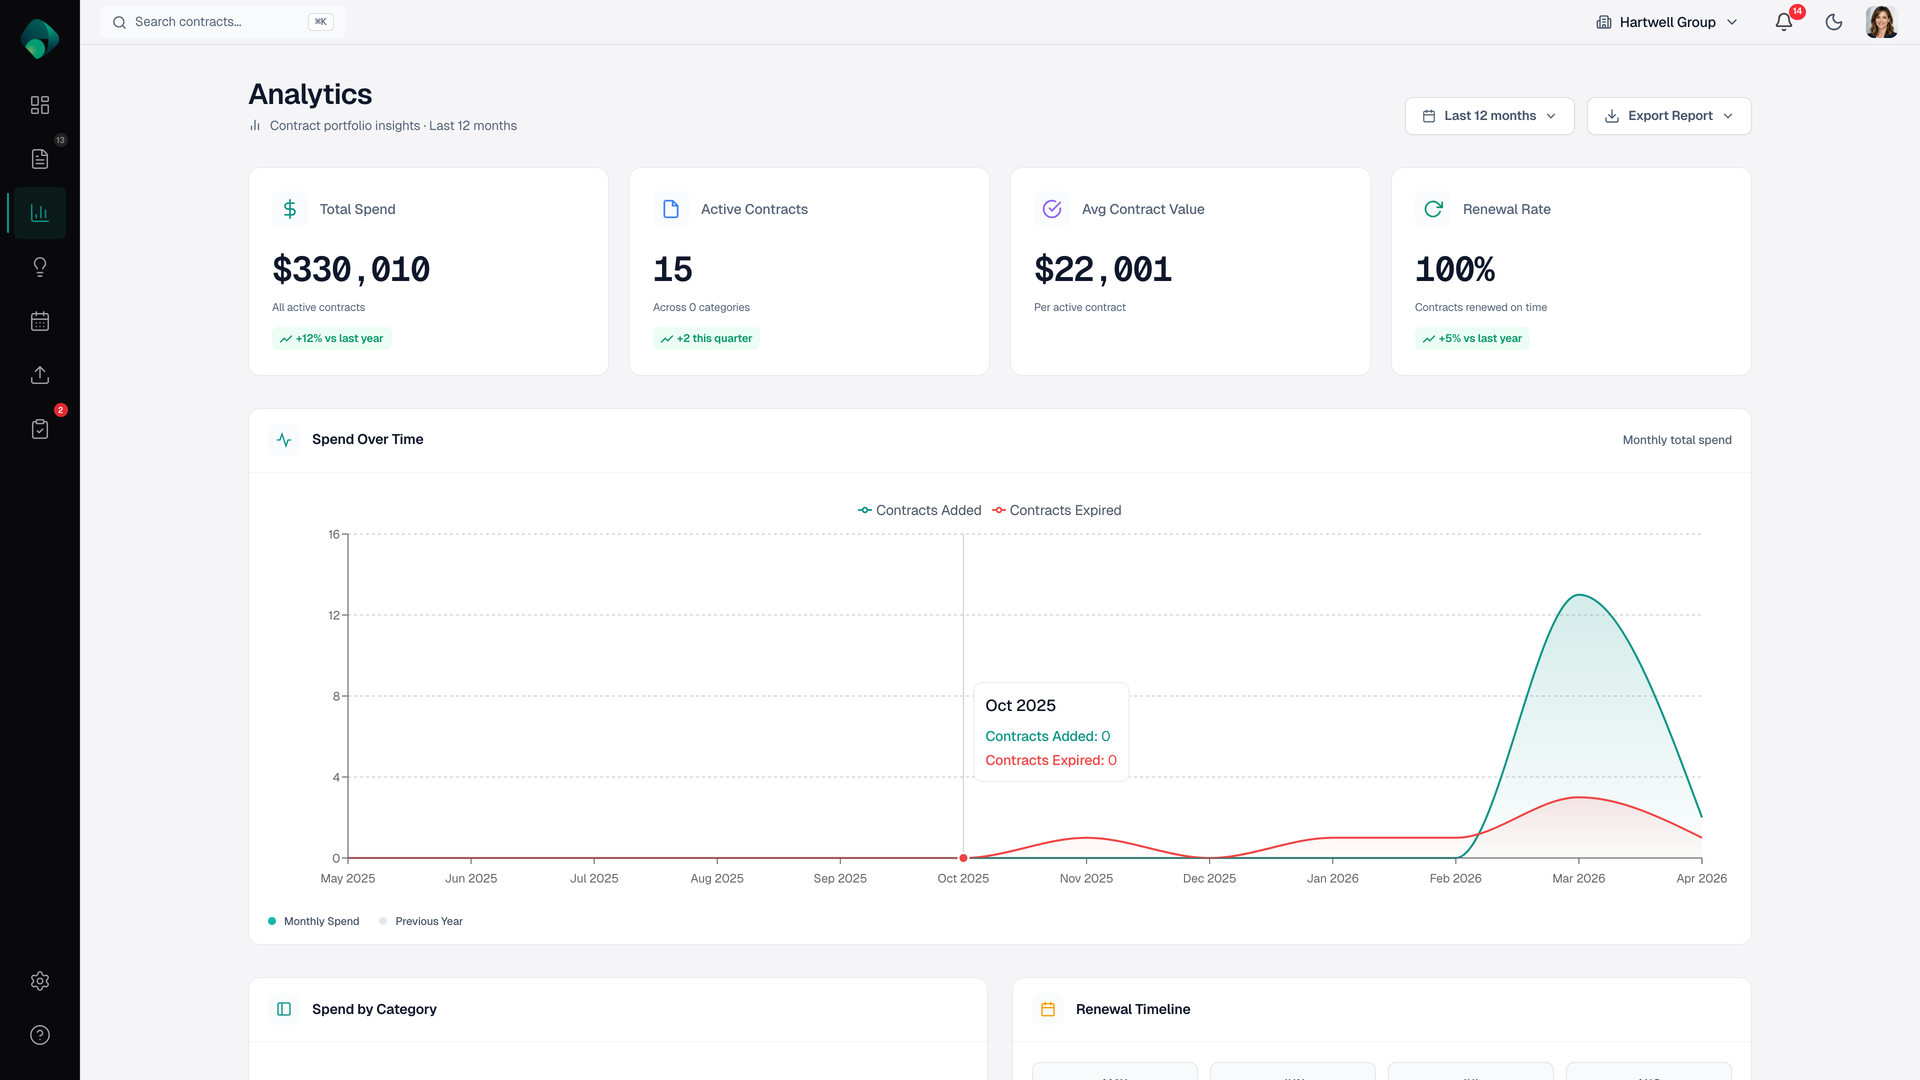Click the upload icon in sidebar
This screenshot has width=1920, height=1080.
coord(40,375)
